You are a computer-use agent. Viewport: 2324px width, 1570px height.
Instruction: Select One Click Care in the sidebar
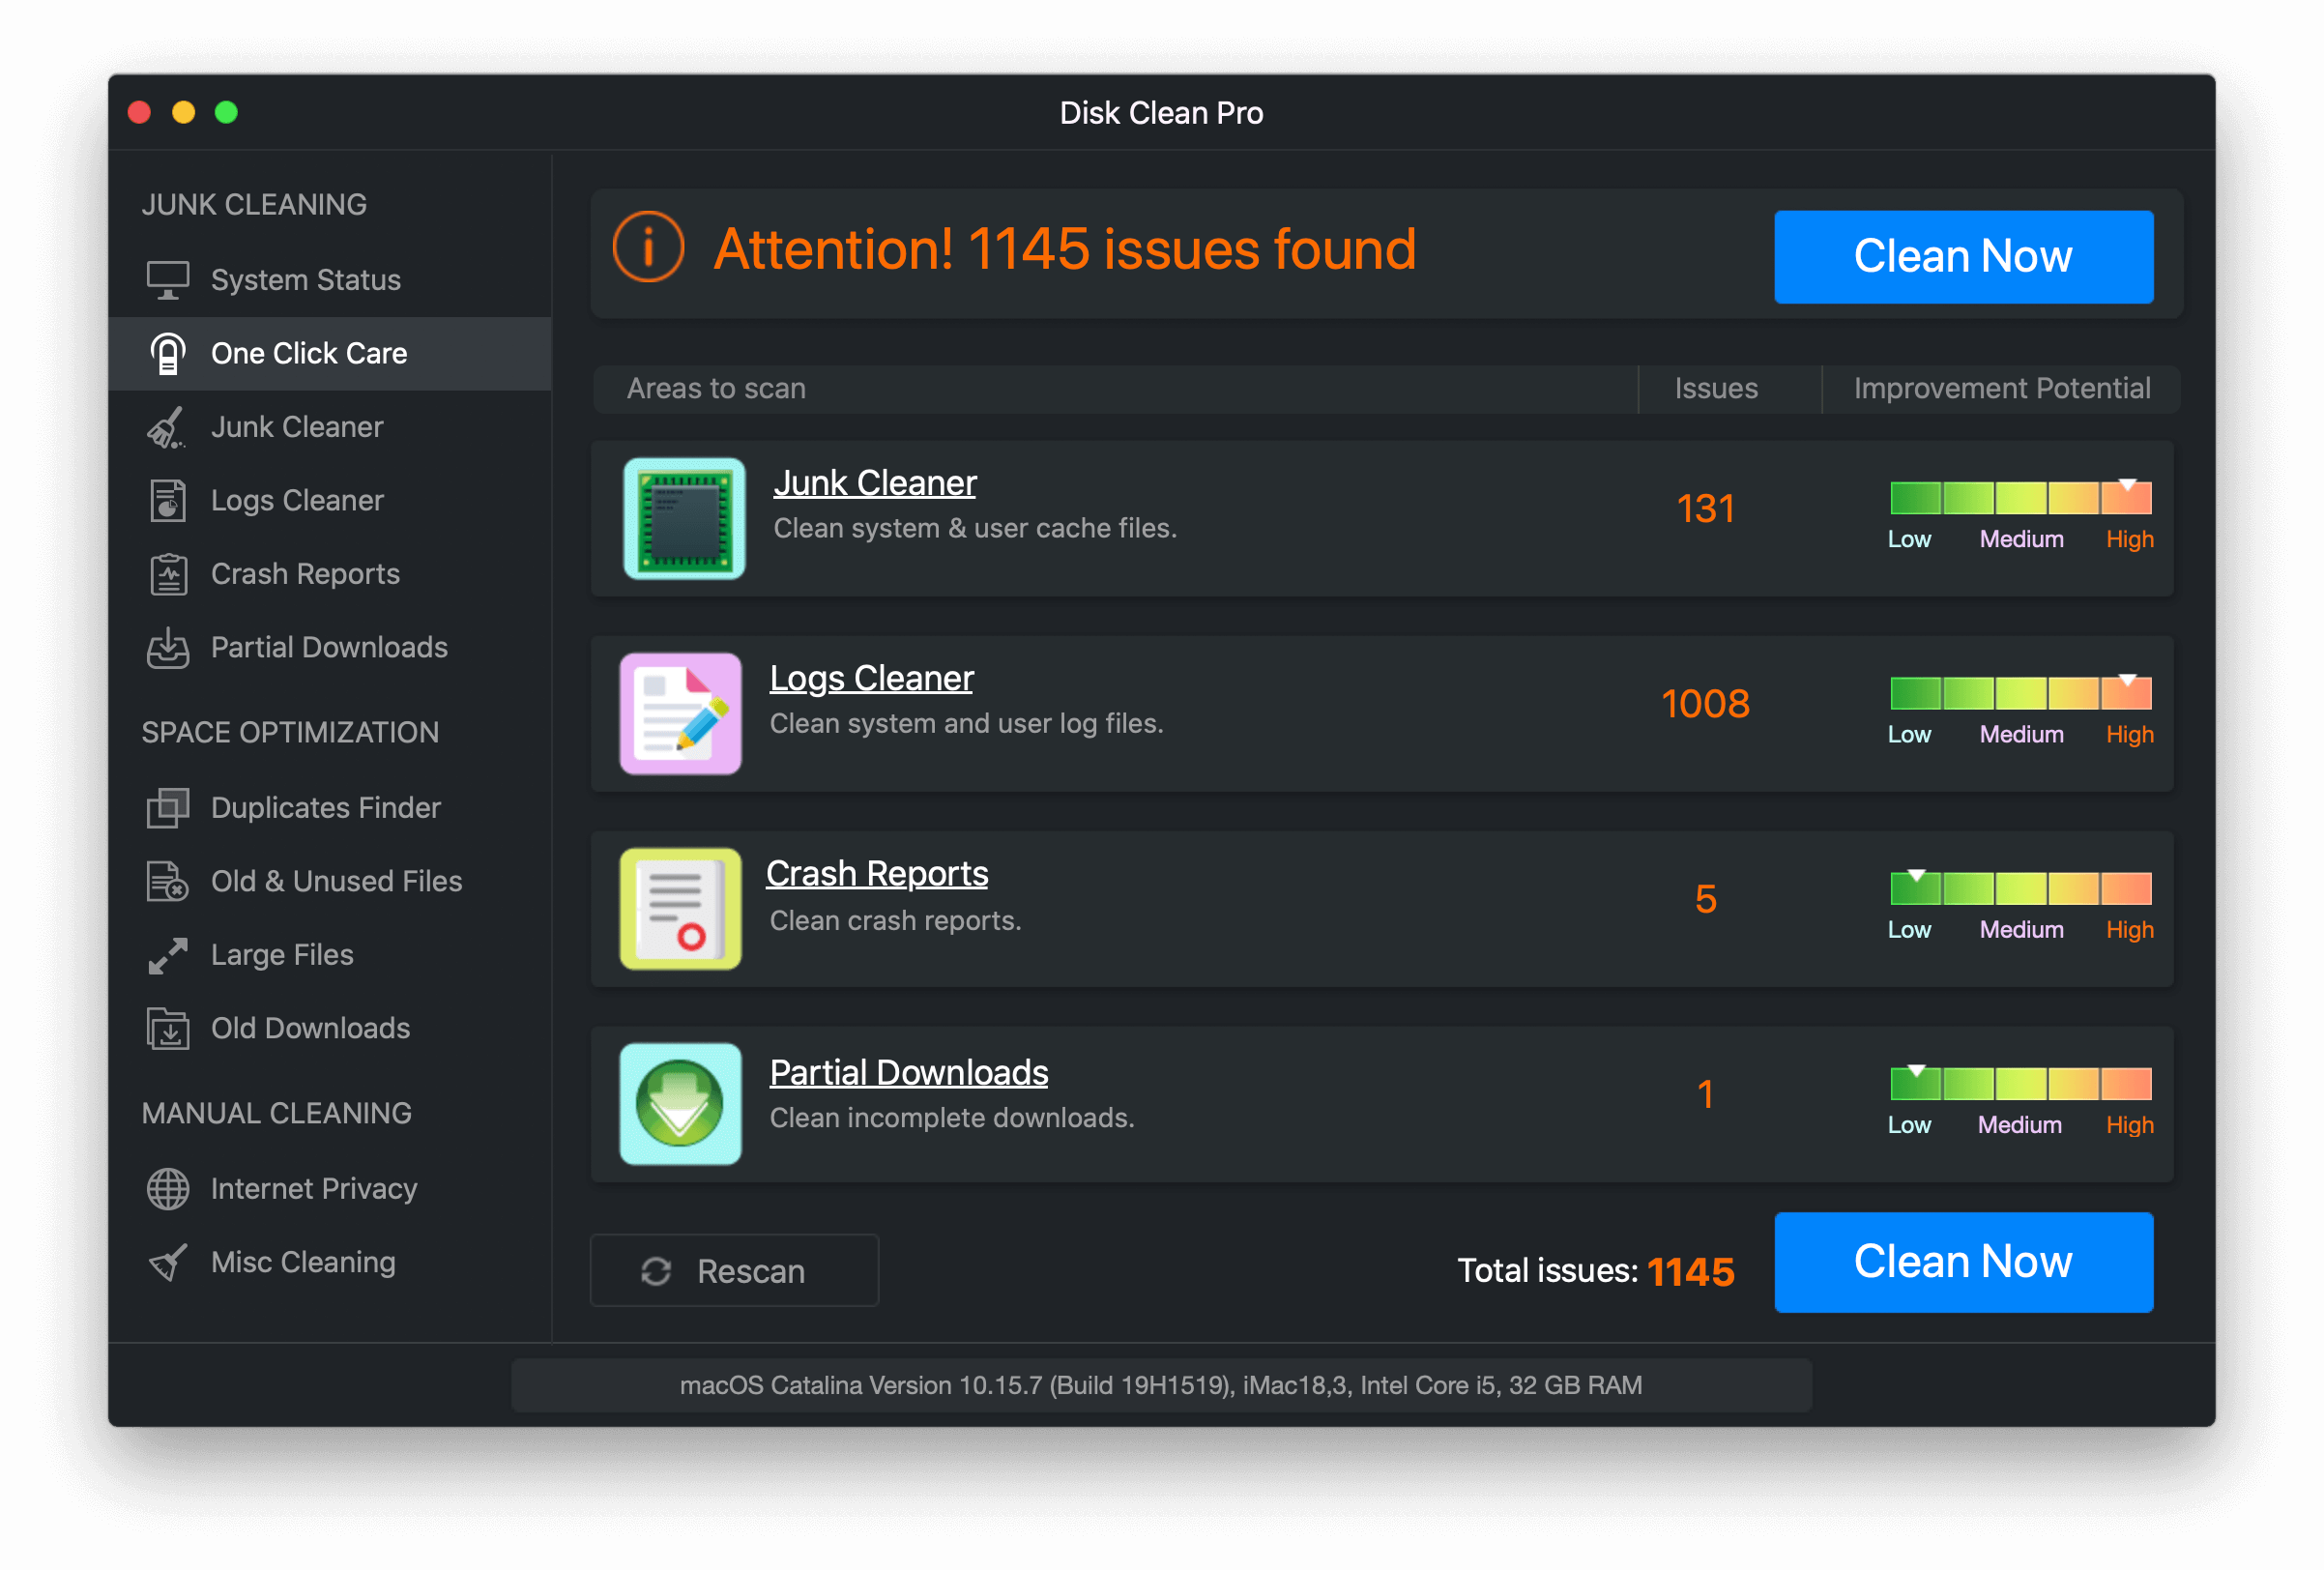click(x=330, y=354)
